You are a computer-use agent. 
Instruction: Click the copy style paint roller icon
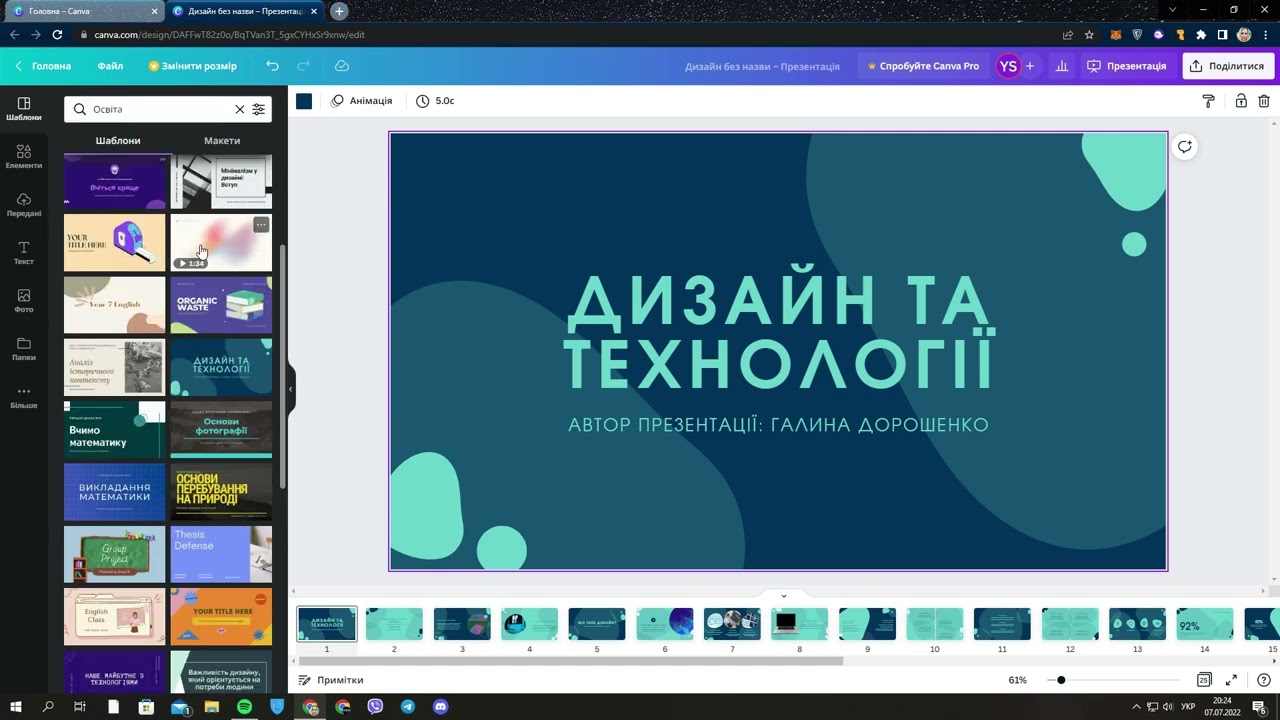pyautogui.click(x=1208, y=101)
